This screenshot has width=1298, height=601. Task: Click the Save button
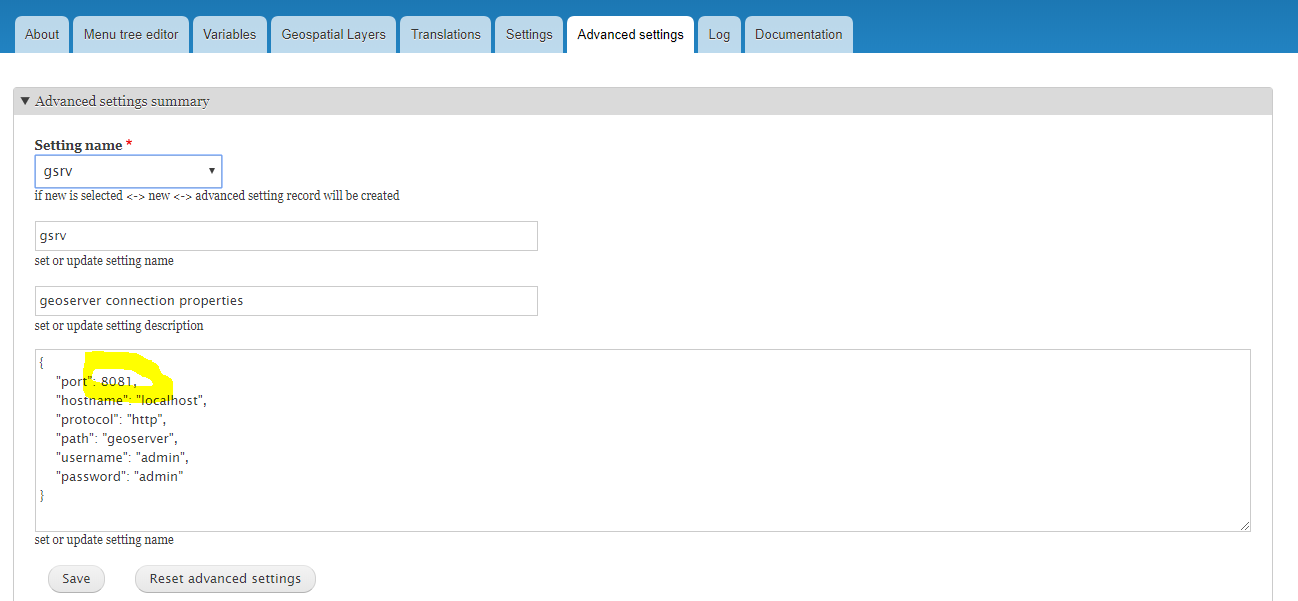coord(76,579)
